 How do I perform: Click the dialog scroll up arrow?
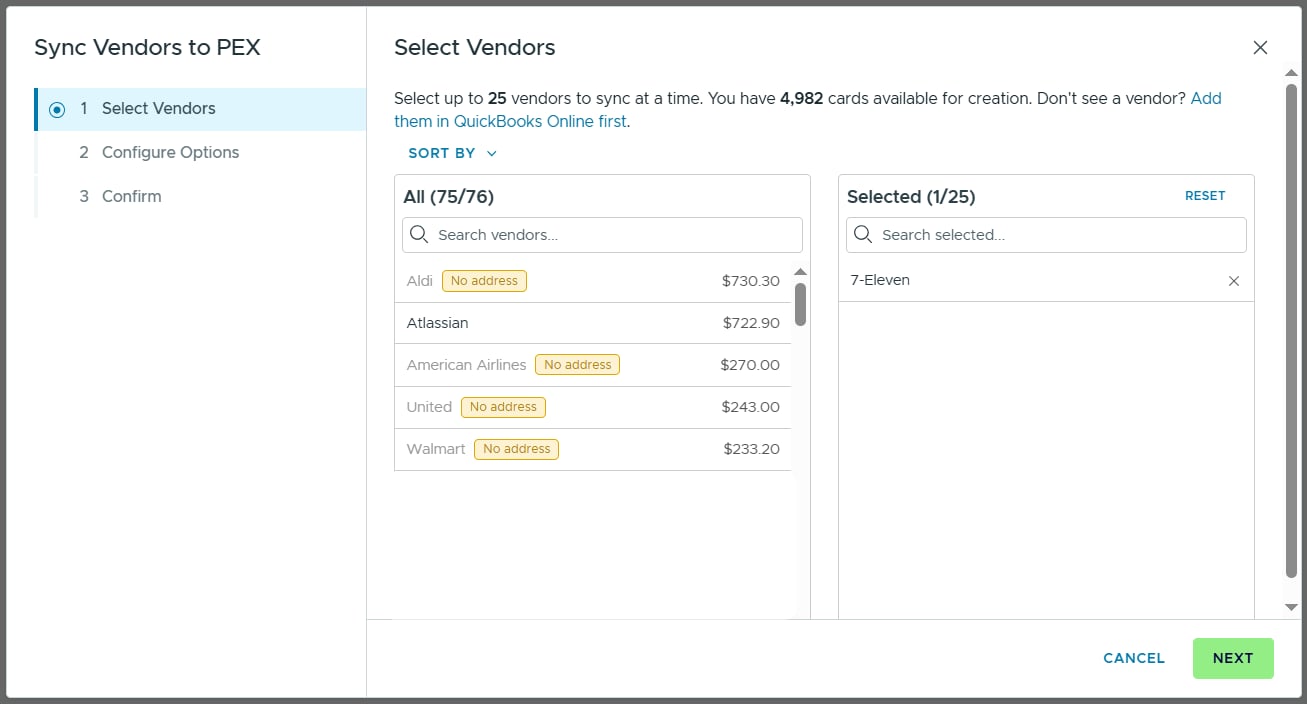[1291, 73]
